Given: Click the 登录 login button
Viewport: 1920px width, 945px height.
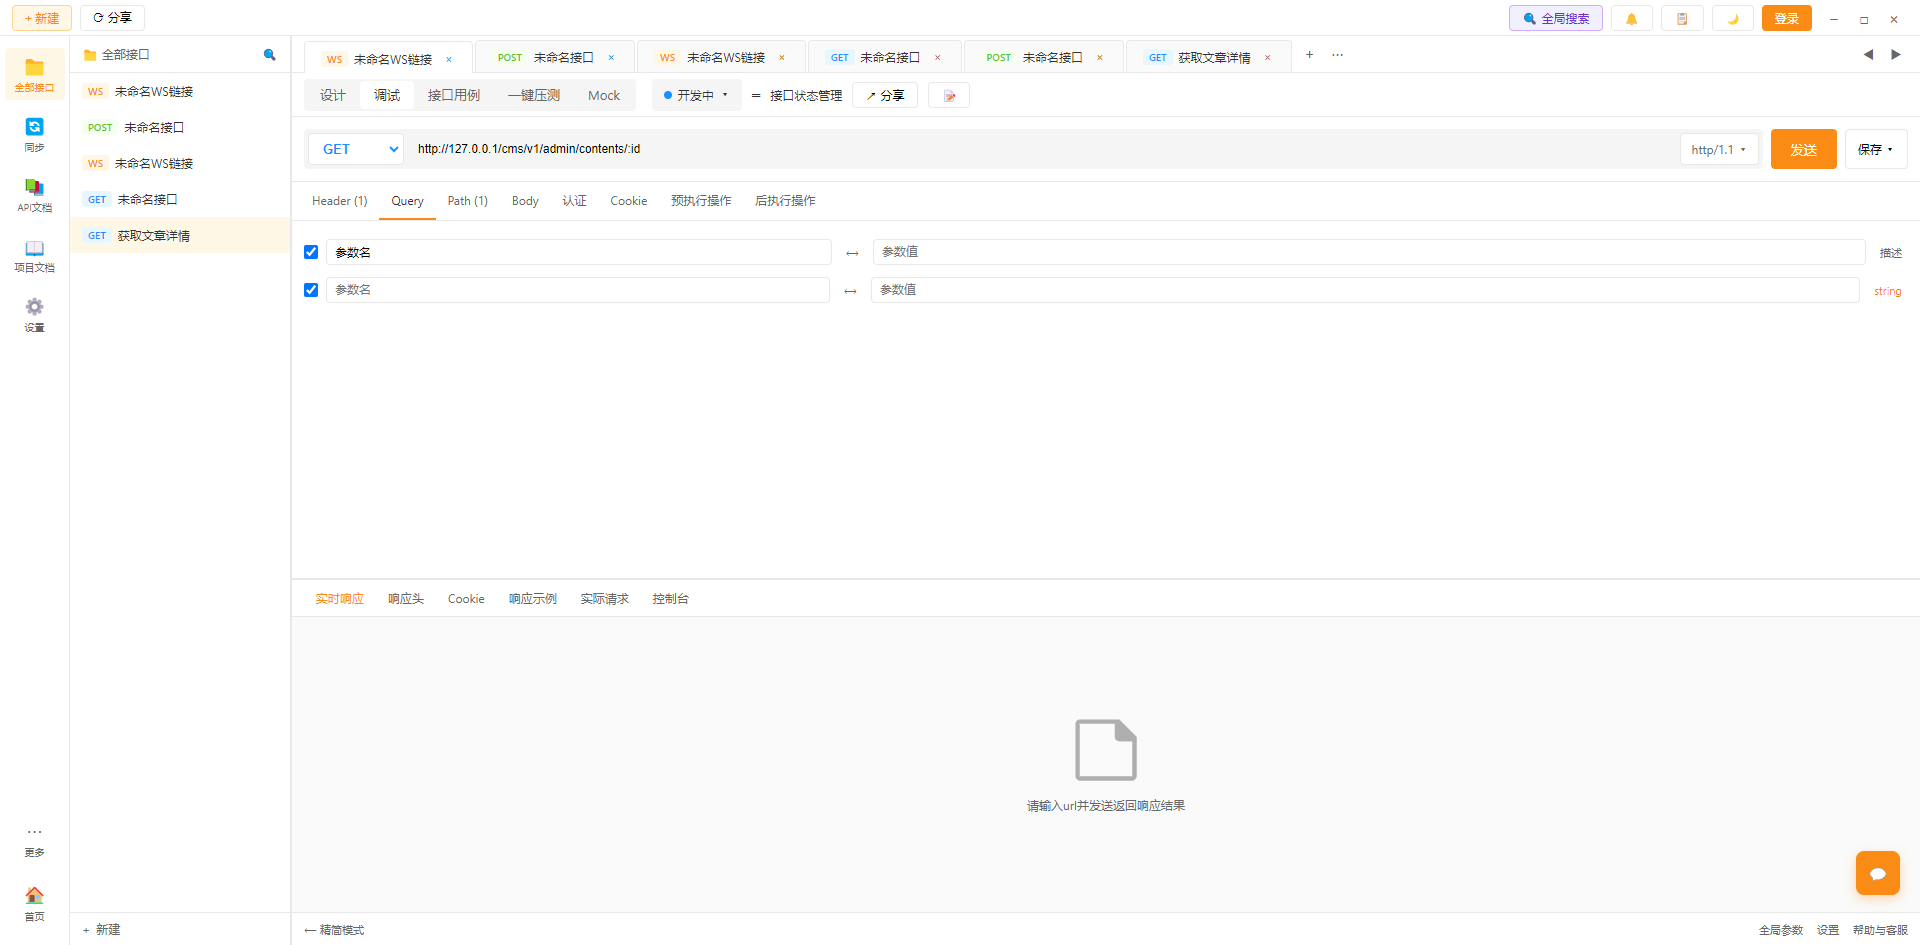Looking at the screenshot, I should click(1786, 19).
